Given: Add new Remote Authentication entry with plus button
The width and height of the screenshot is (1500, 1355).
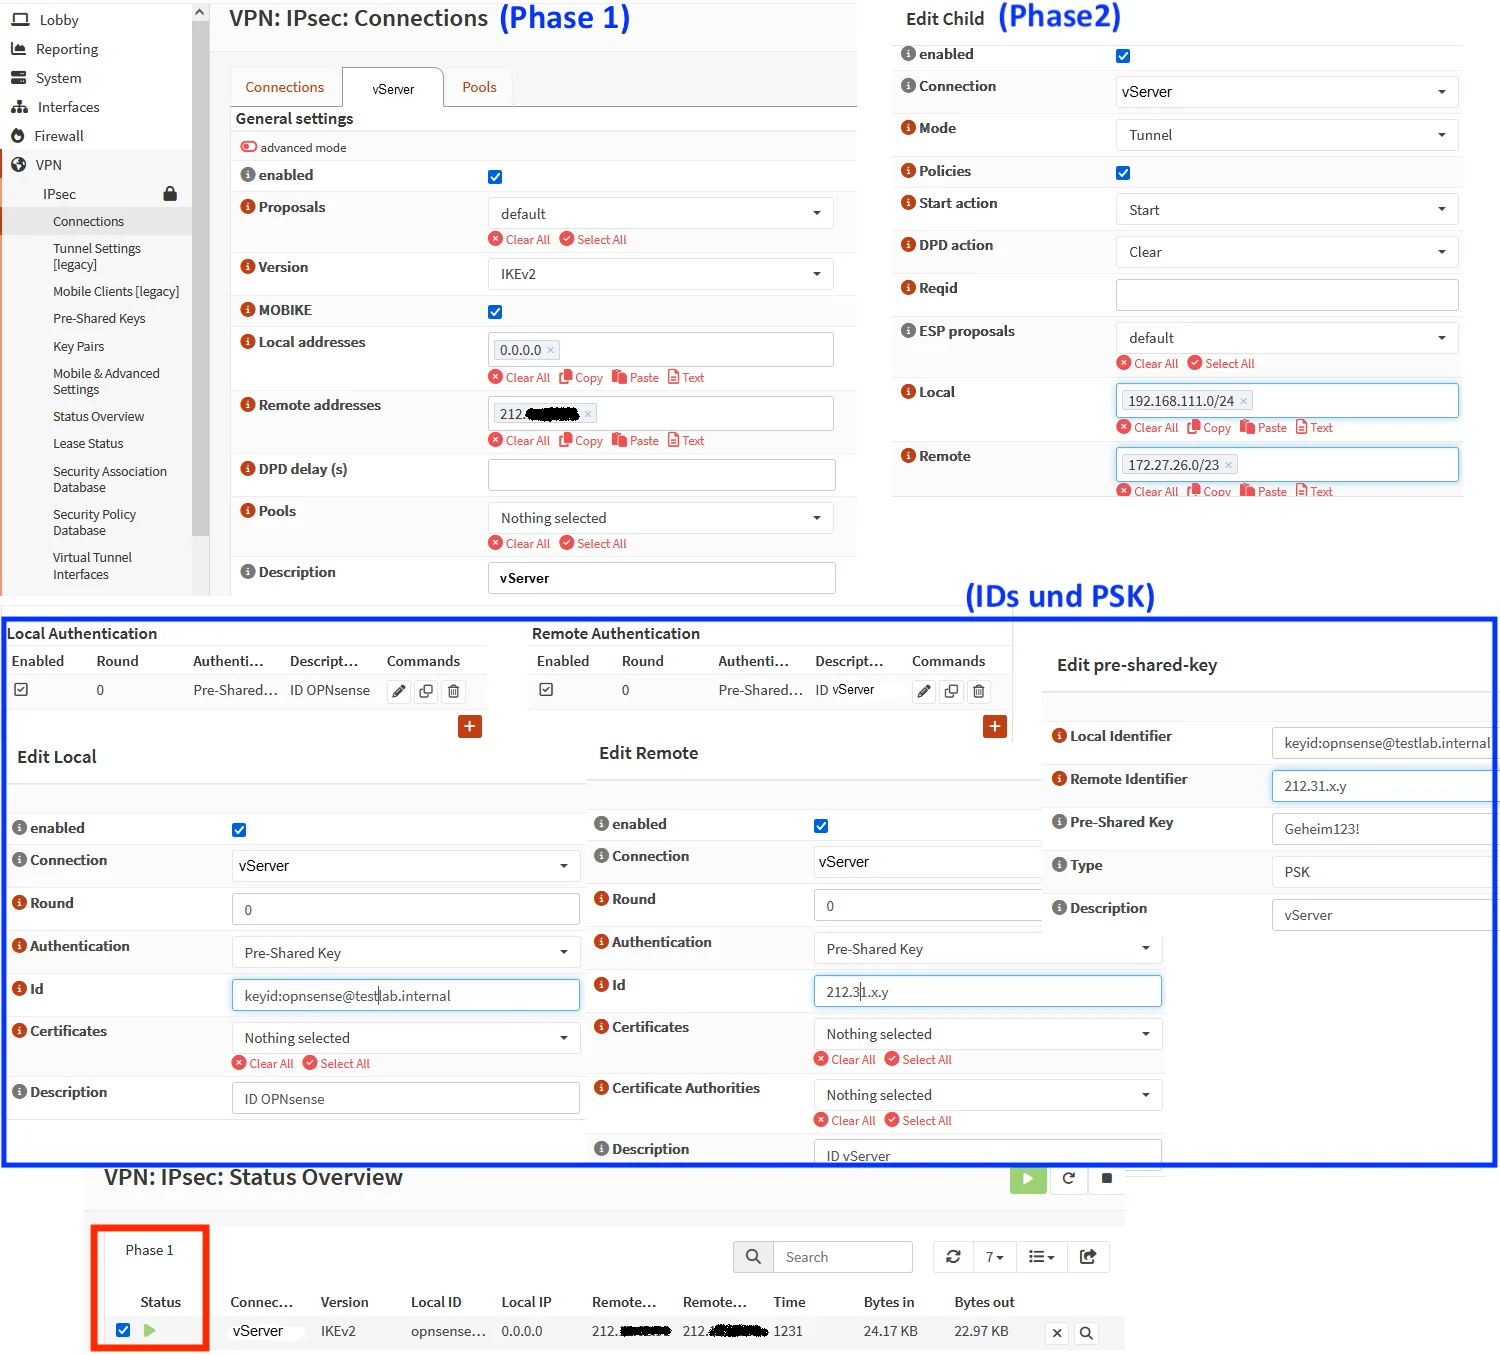Looking at the screenshot, I should pyautogui.click(x=995, y=726).
